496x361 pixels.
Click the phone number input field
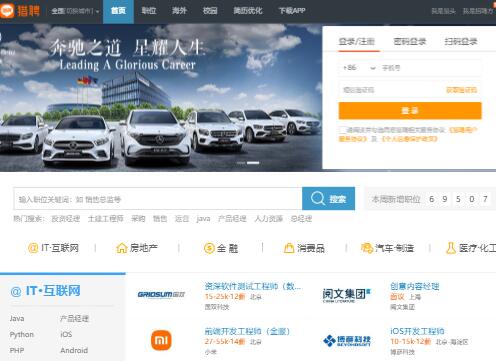click(430, 68)
